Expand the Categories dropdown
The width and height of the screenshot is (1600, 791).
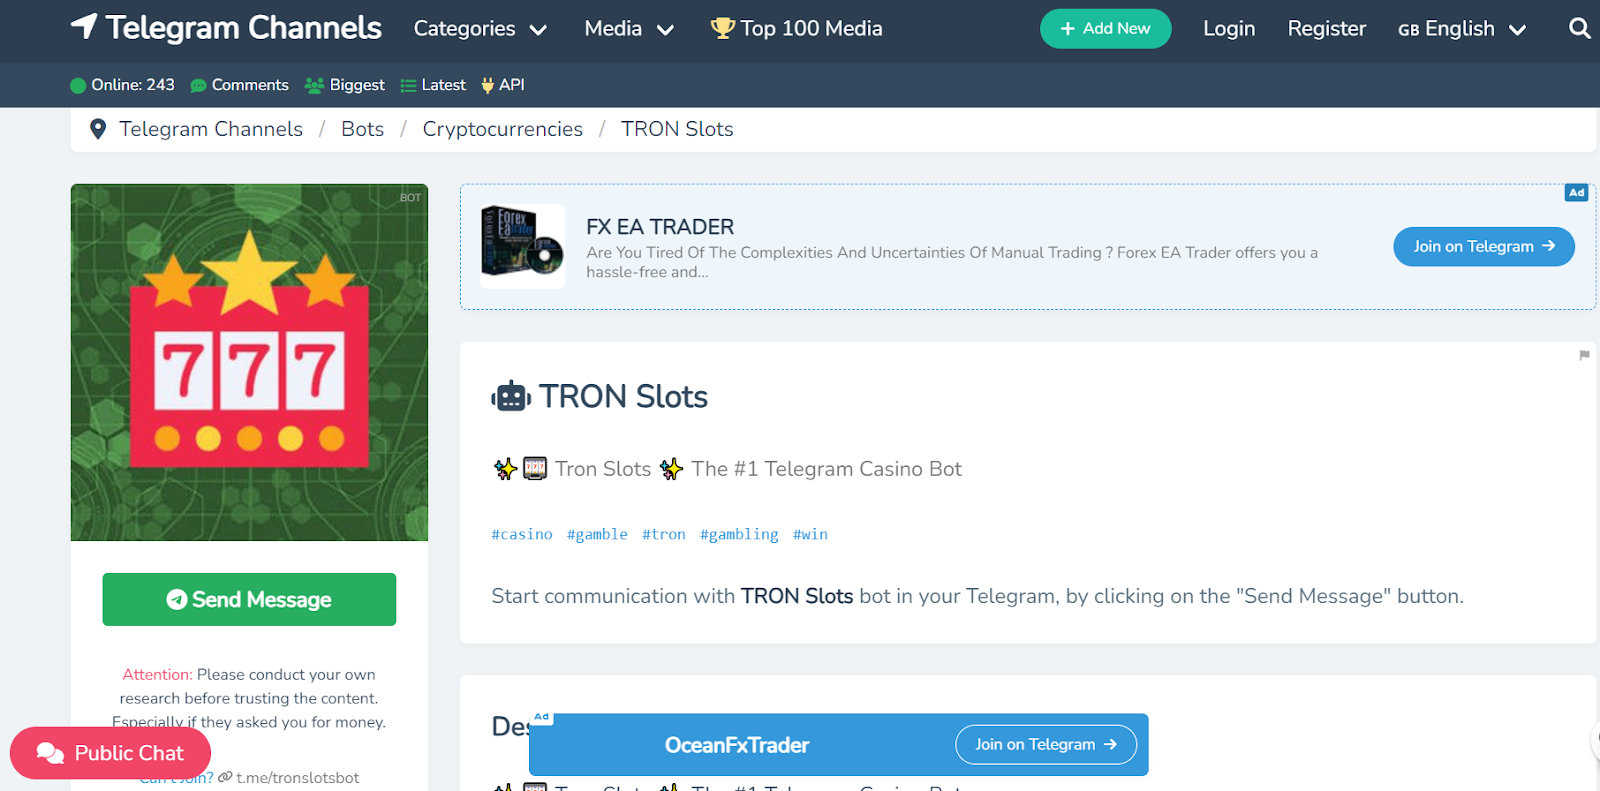point(480,29)
